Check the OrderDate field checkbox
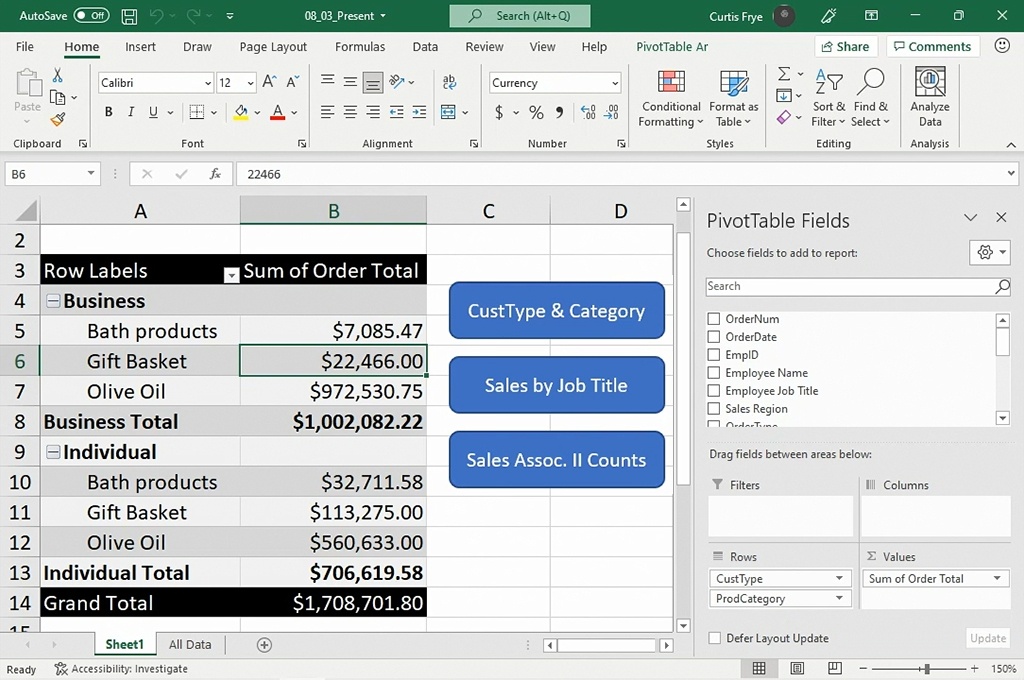Viewport: 1024px width, 680px height. 714,337
